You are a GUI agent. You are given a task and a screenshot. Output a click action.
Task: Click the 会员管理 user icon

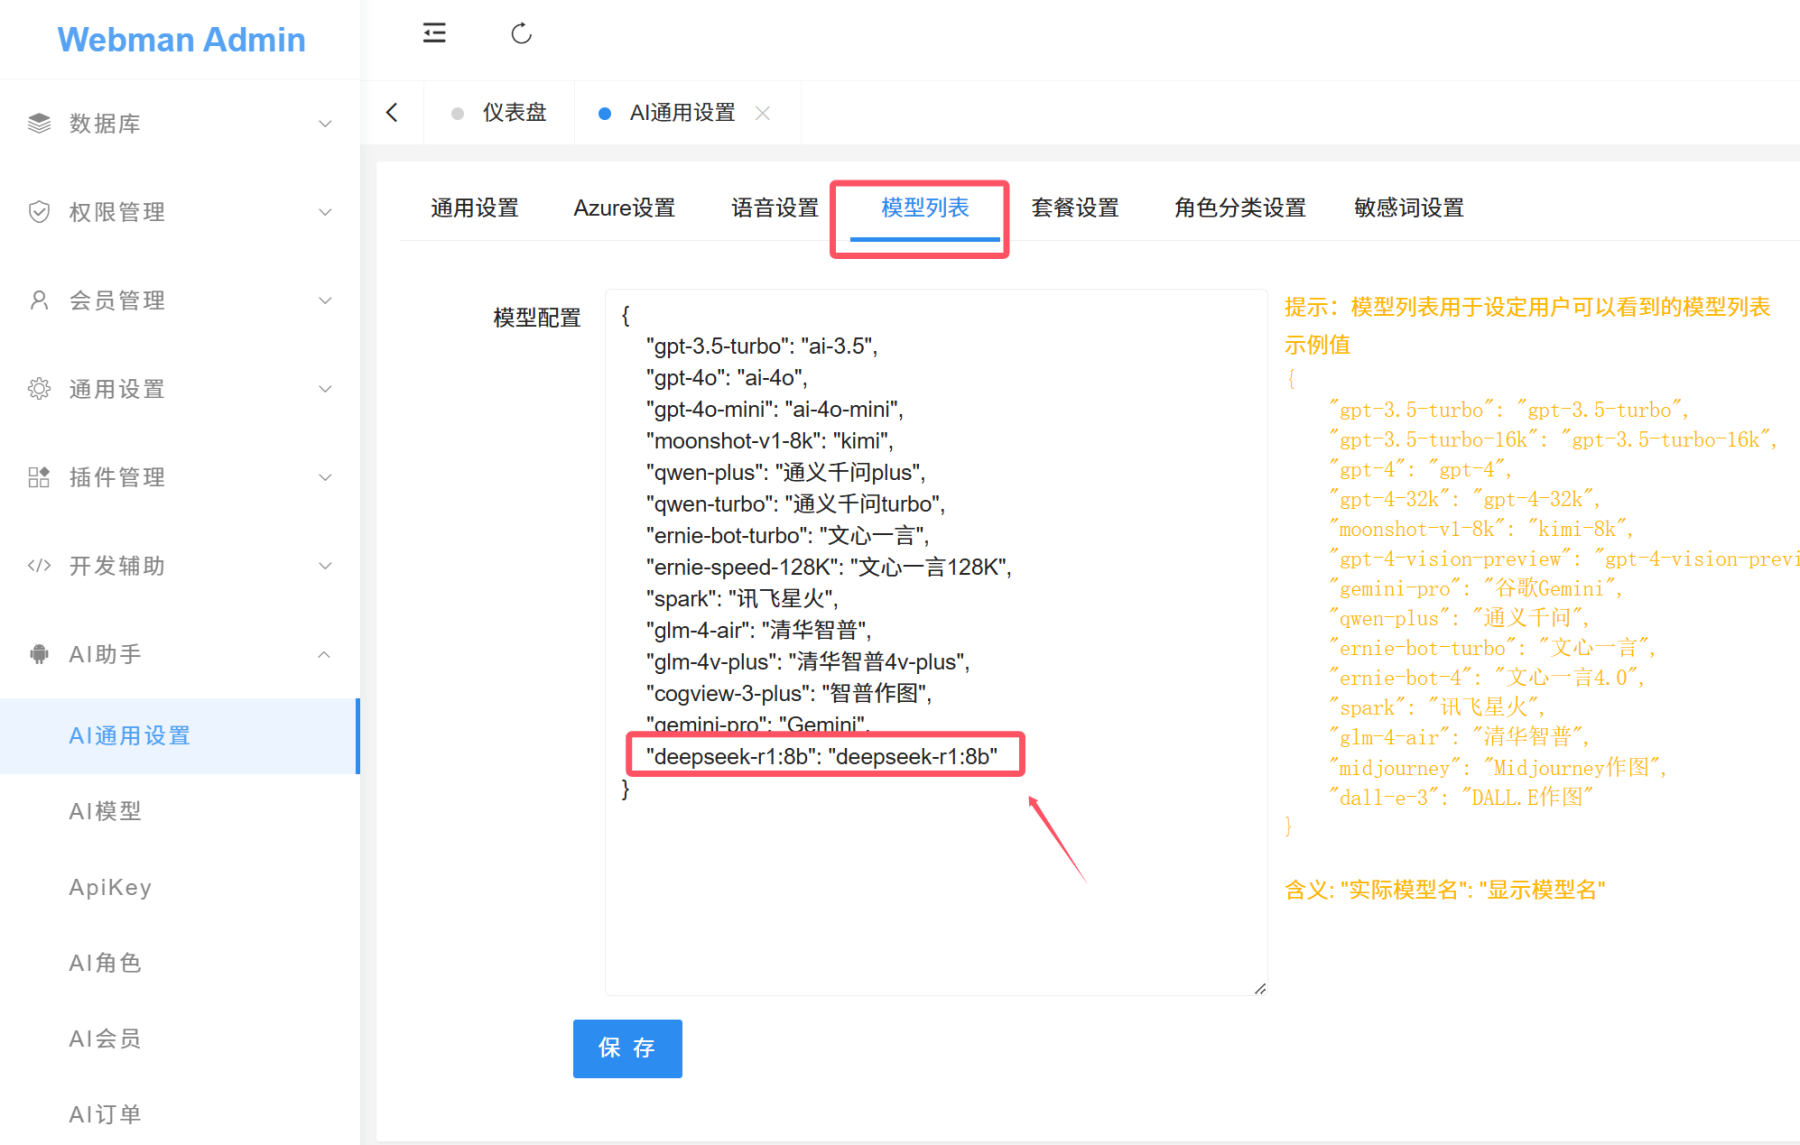click(39, 300)
